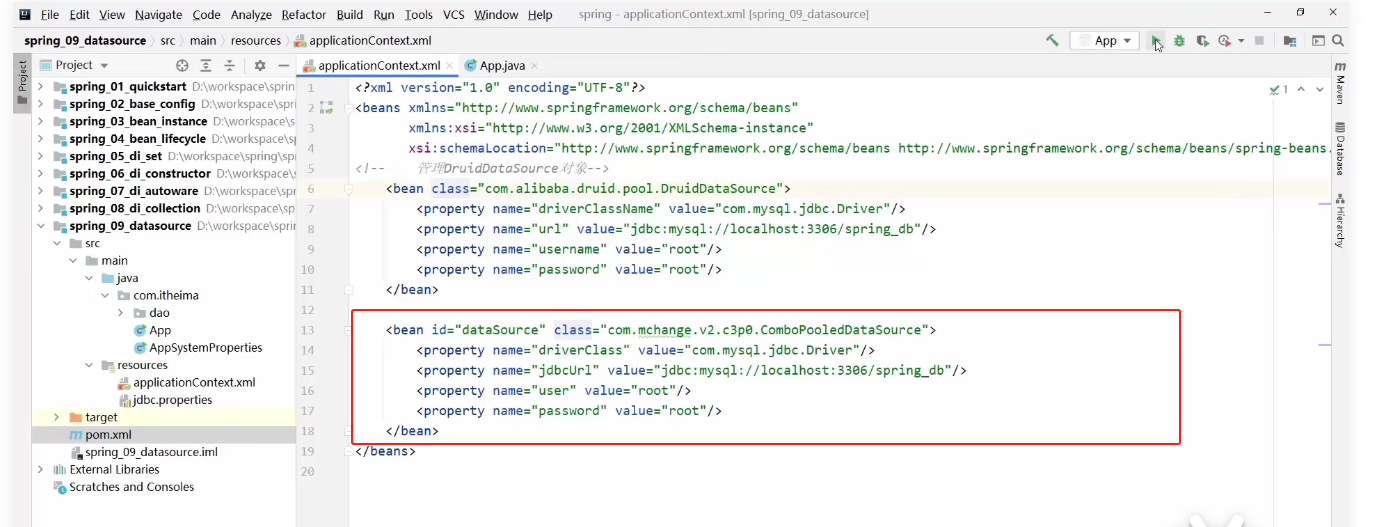
Task: Open the Database tool window
Action: click(1340, 147)
